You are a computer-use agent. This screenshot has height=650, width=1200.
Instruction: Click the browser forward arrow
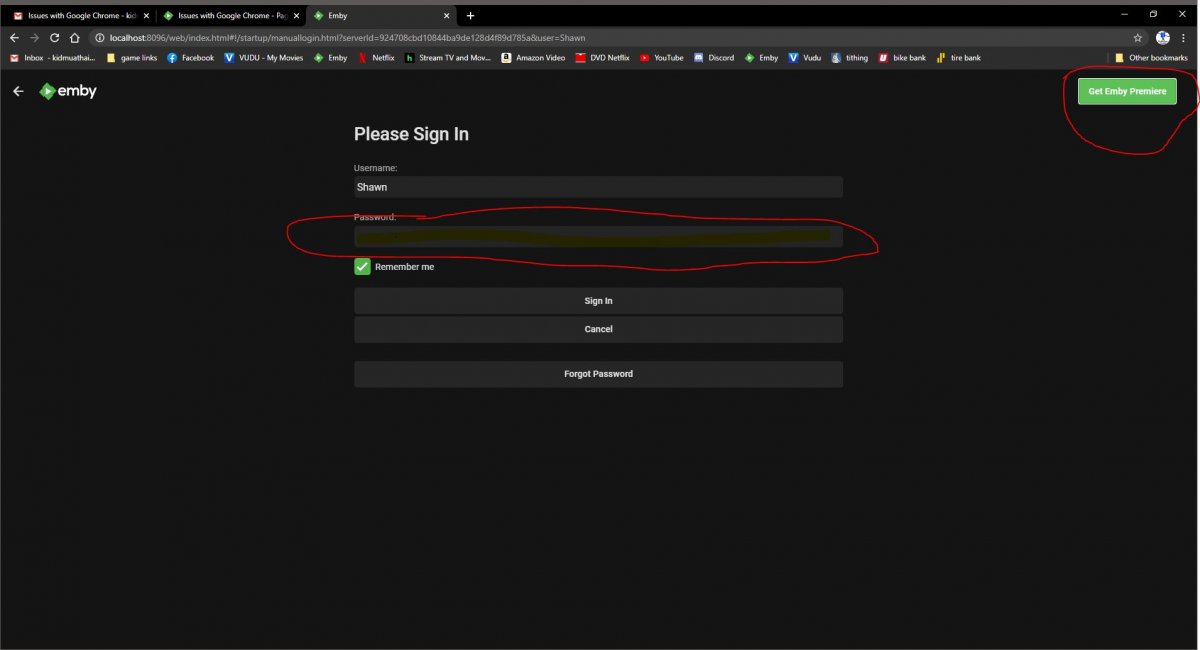(34, 38)
